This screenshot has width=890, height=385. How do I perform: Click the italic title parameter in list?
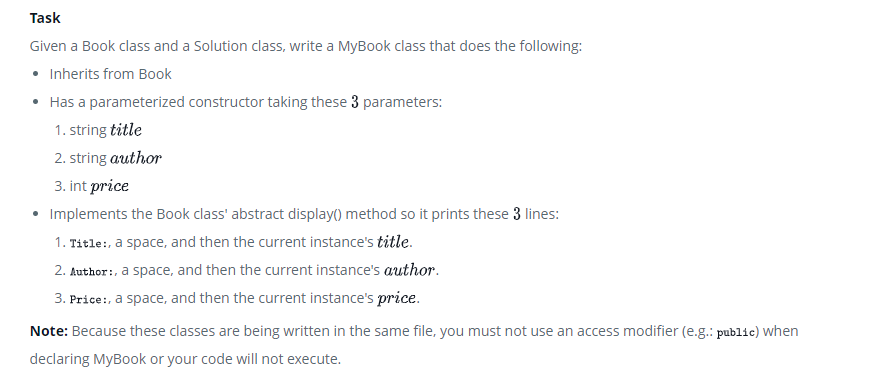pyautogui.click(x=126, y=130)
